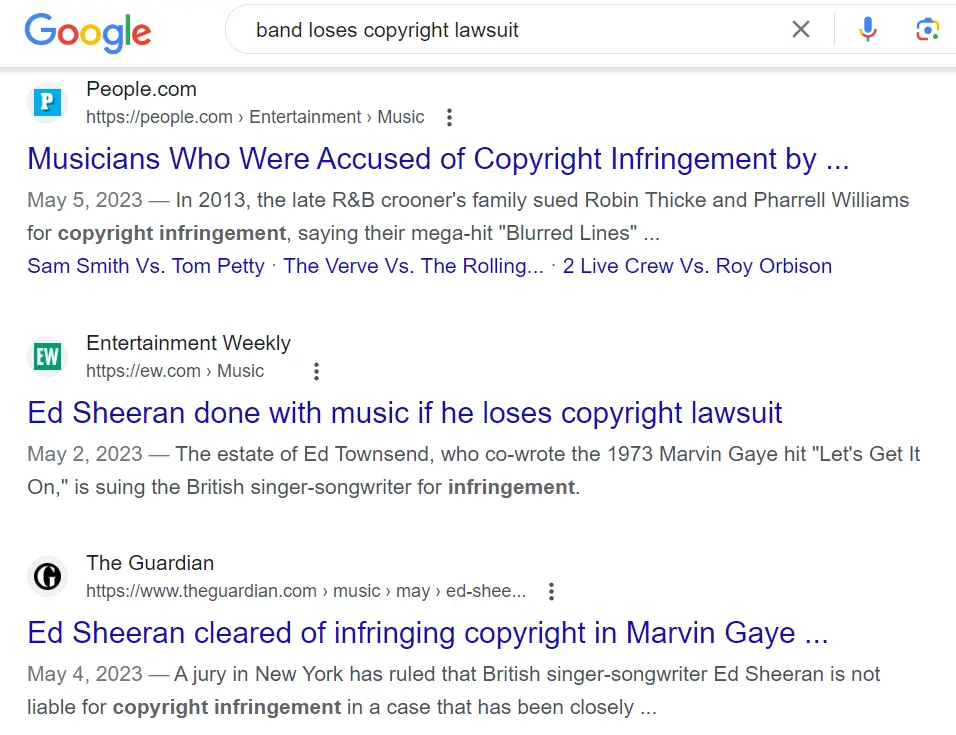
Task: Click in the search box field
Action: (x=500, y=30)
